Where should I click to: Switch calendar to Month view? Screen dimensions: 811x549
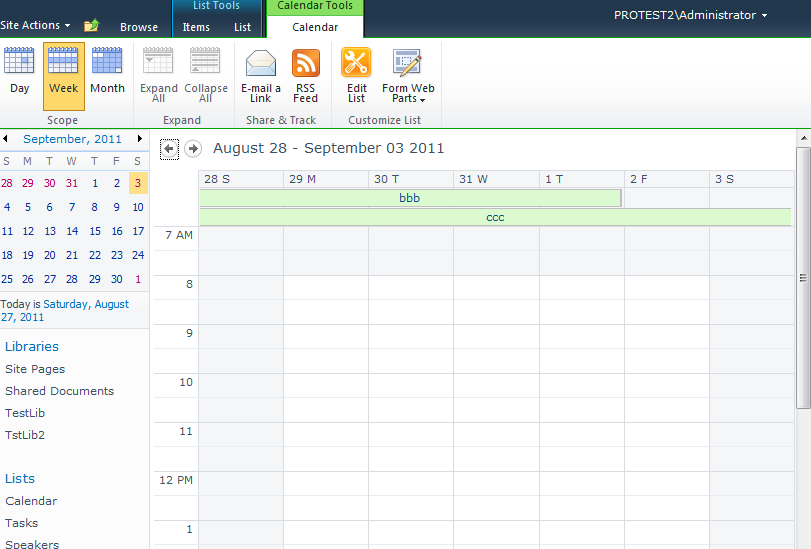[107, 74]
